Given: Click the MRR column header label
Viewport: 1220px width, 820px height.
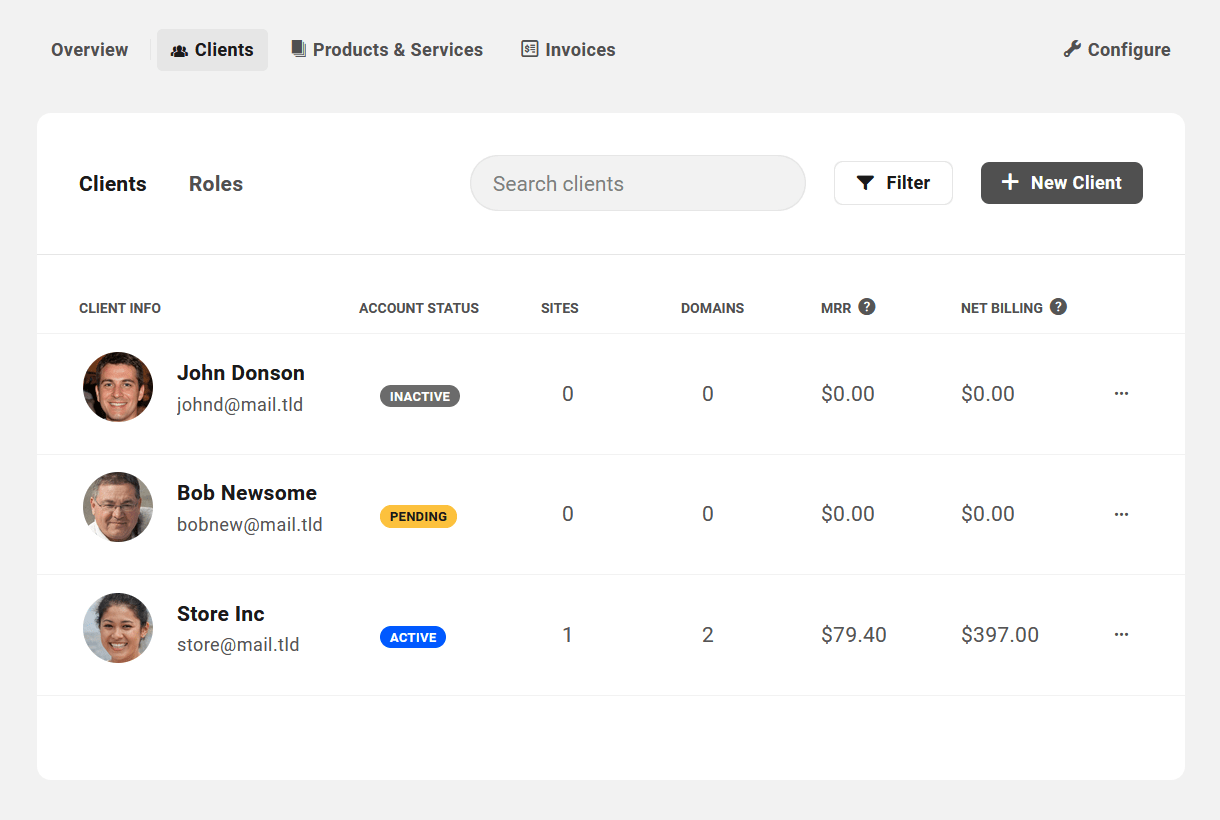Looking at the screenshot, I should (x=836, y=308).
